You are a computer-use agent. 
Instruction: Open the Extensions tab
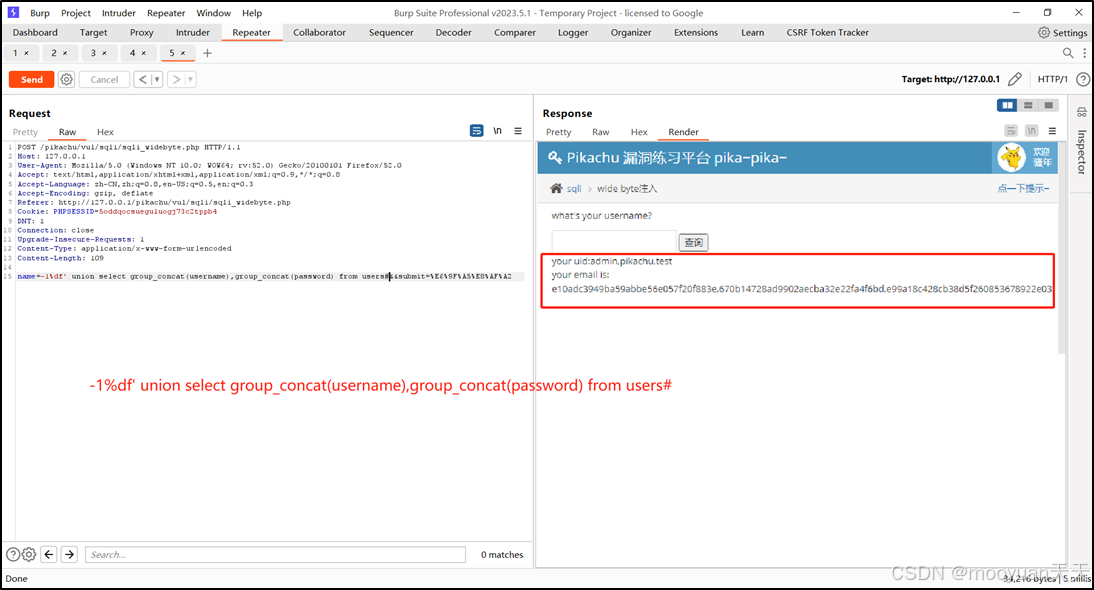pyautogui.click(x=696, y=33)
